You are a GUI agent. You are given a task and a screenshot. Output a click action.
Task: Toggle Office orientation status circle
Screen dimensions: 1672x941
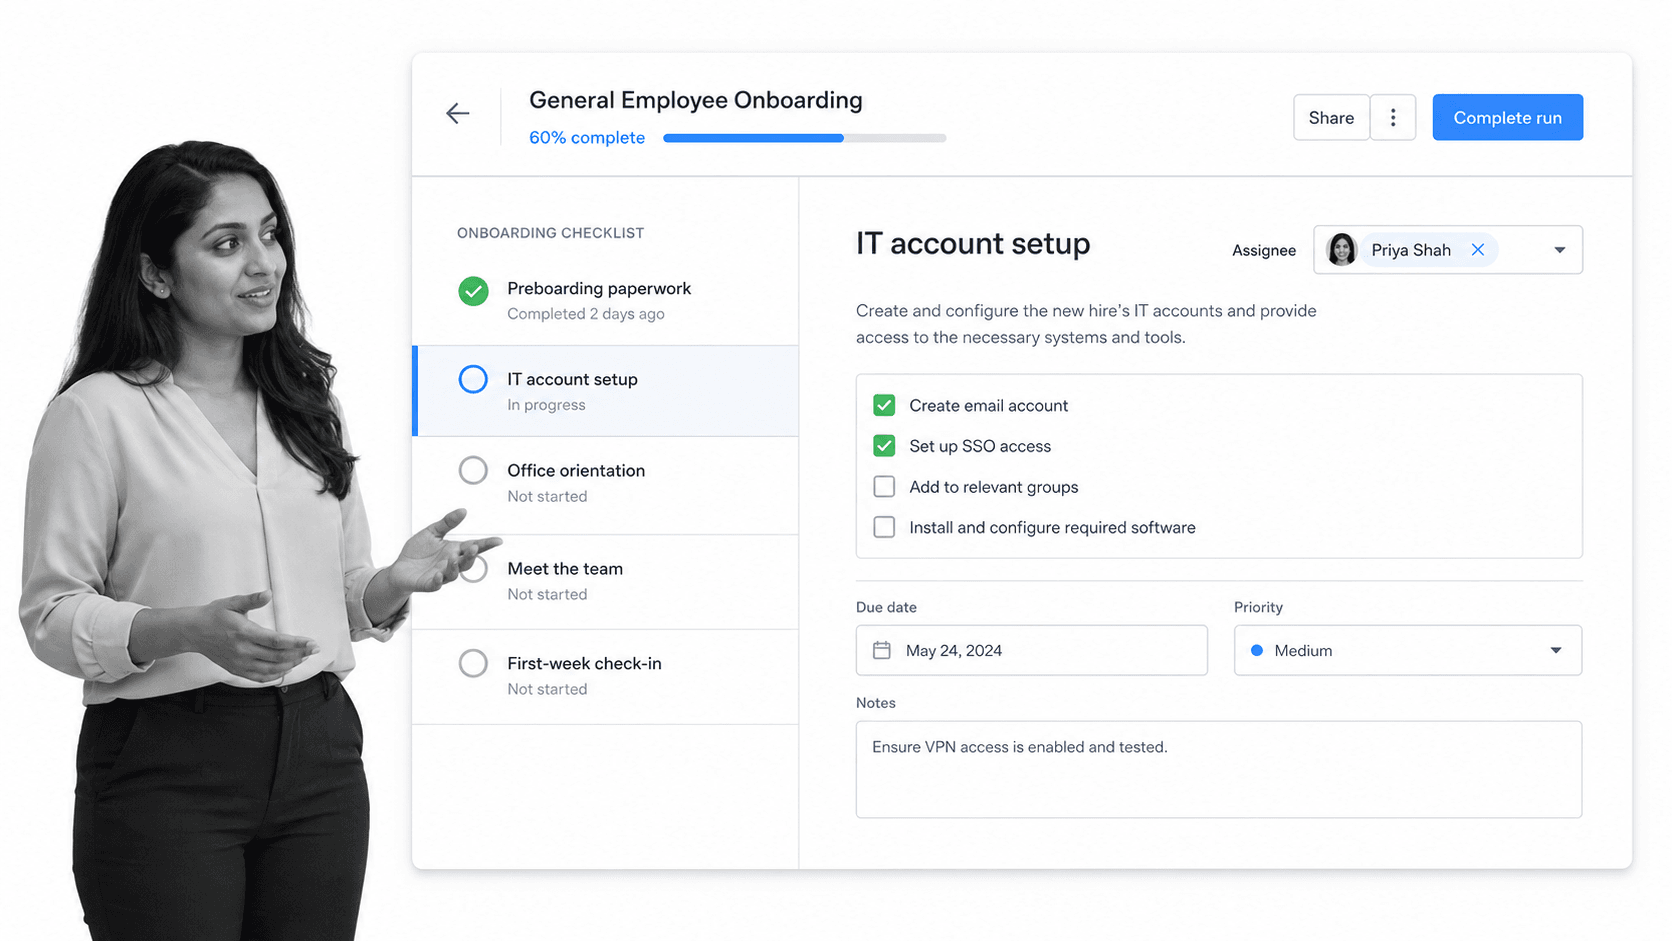(473, 470)
